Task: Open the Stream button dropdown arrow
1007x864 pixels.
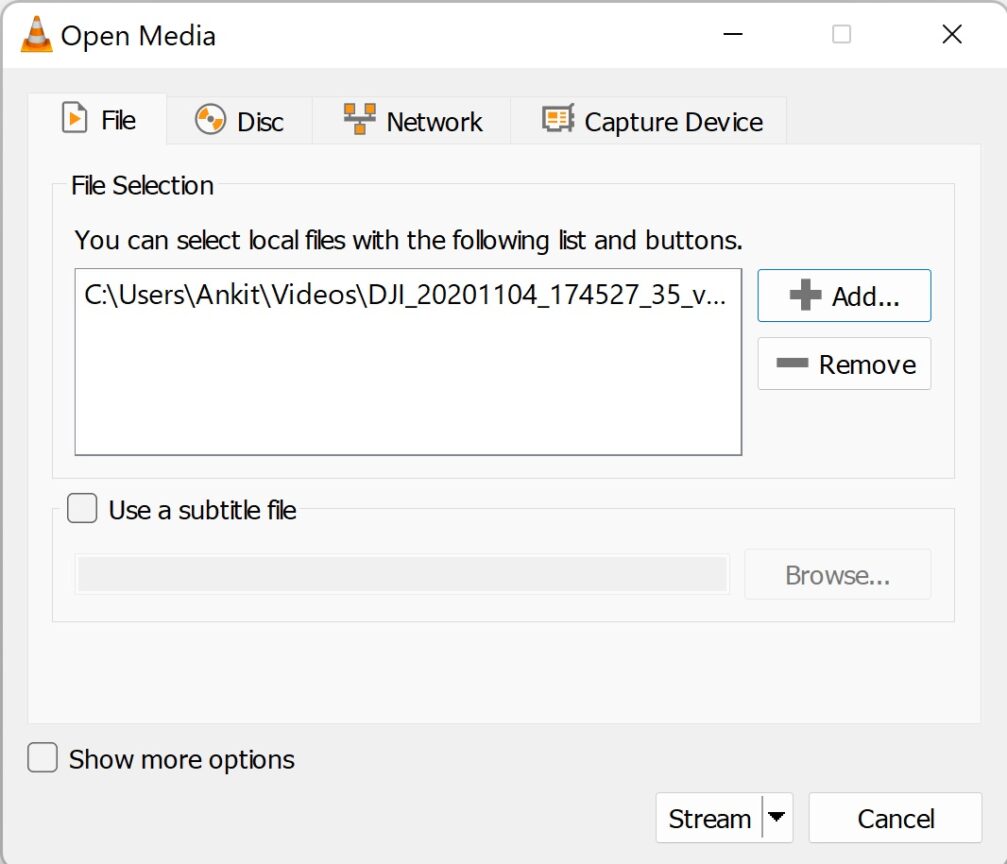Action: click(x=777, y=818)
